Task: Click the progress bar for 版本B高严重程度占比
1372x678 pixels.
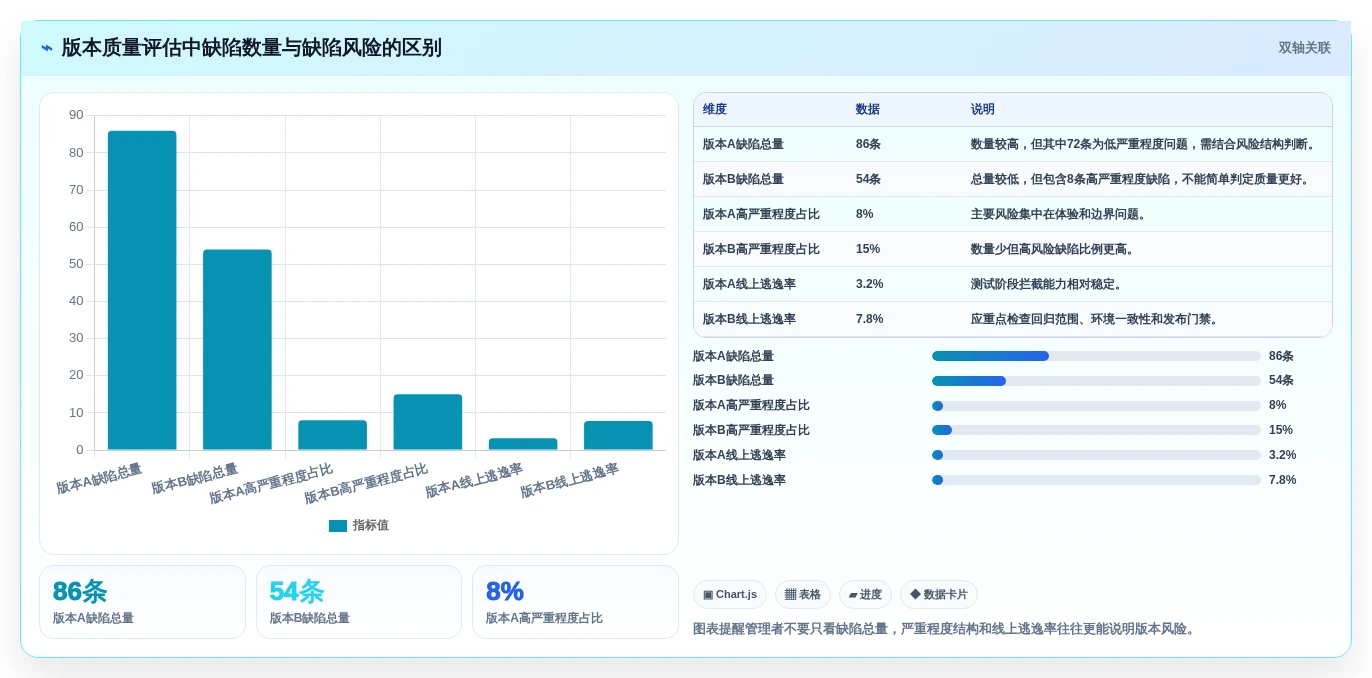Action: (1096, 430)
